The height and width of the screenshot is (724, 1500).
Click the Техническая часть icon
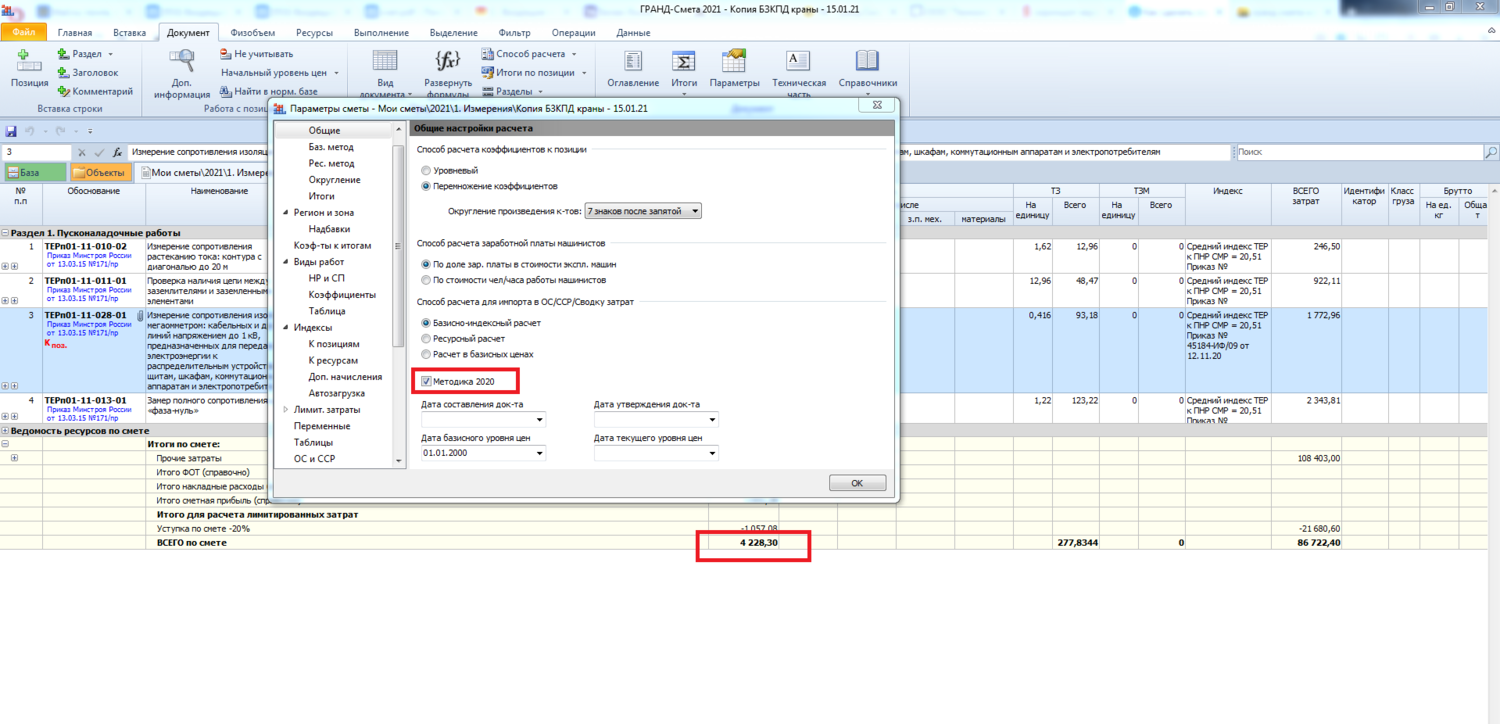[798, 62]
